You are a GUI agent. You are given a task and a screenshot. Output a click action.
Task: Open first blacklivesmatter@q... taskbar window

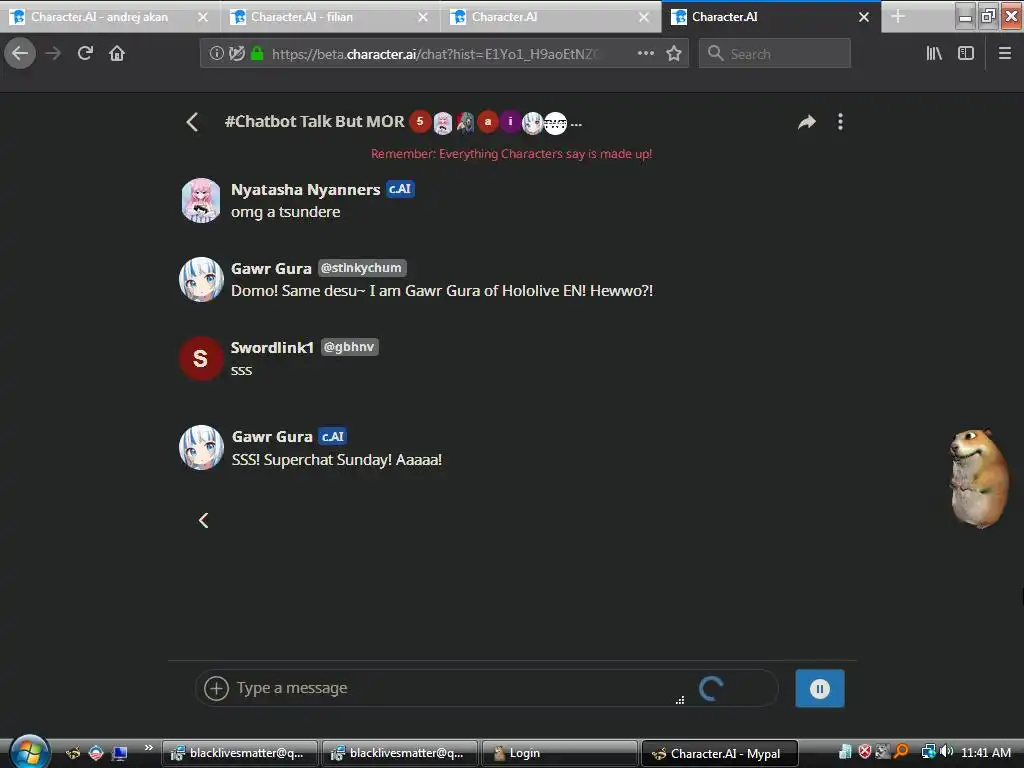240,754
